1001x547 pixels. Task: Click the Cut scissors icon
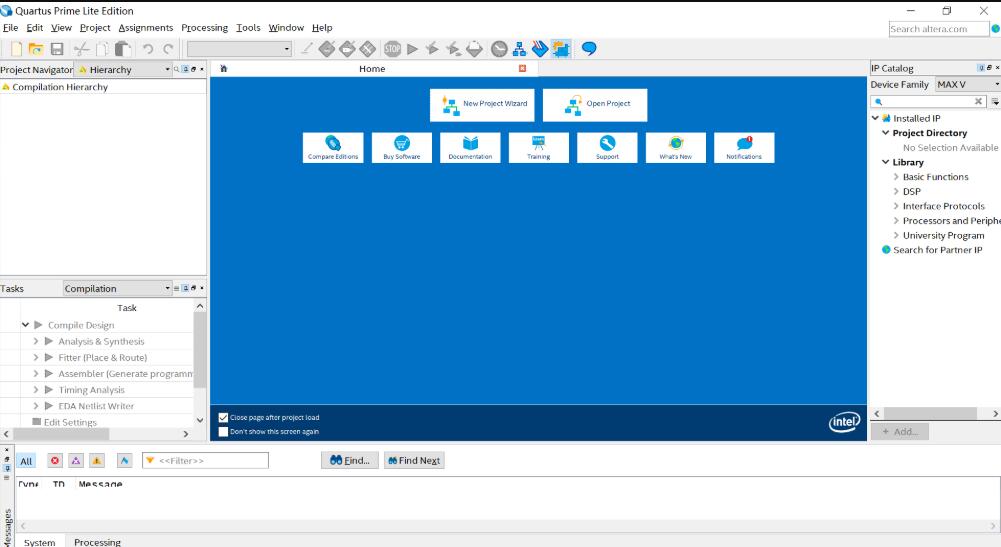[81, 49]
